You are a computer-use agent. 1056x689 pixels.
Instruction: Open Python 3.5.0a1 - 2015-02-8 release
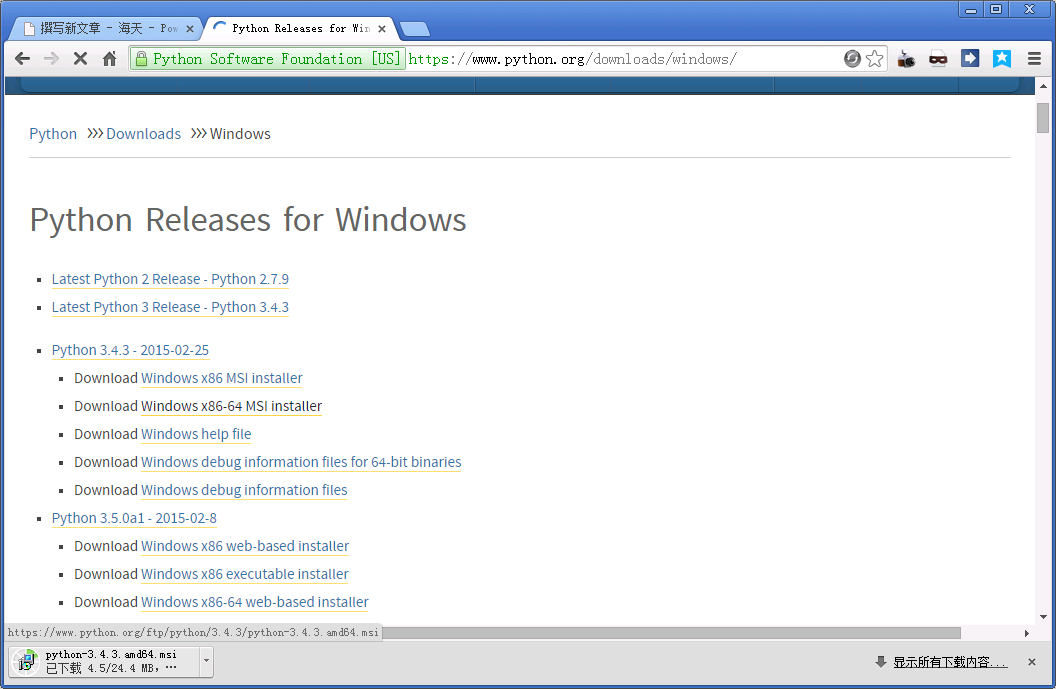134,518
